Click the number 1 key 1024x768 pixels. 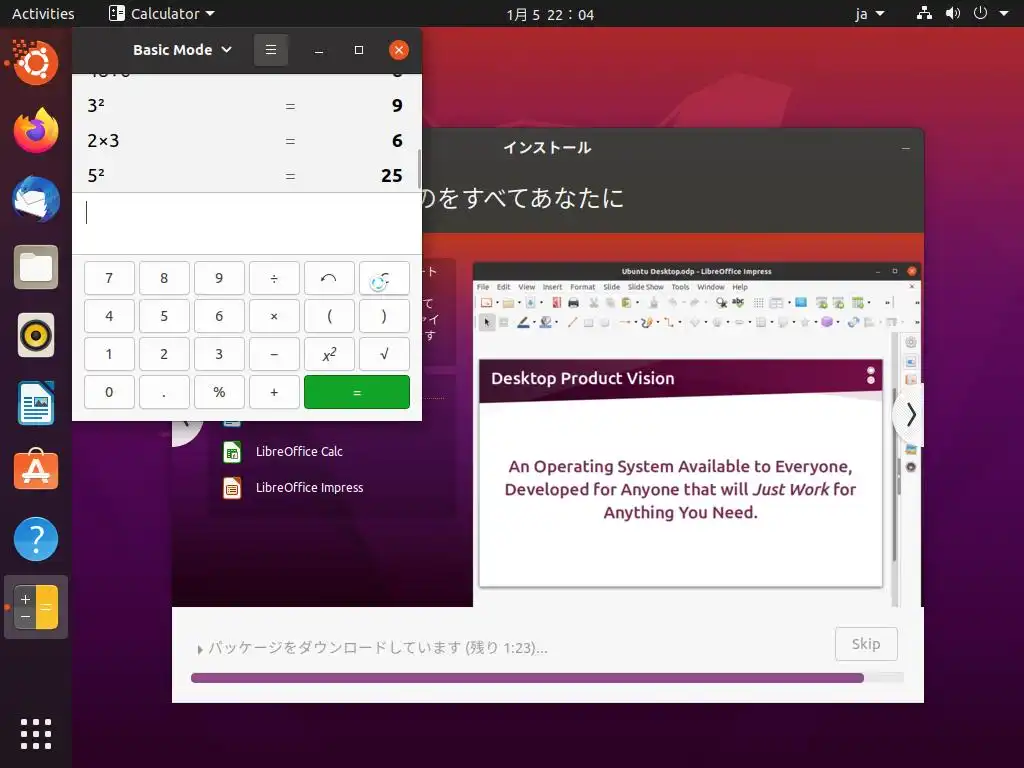(109, 354)
